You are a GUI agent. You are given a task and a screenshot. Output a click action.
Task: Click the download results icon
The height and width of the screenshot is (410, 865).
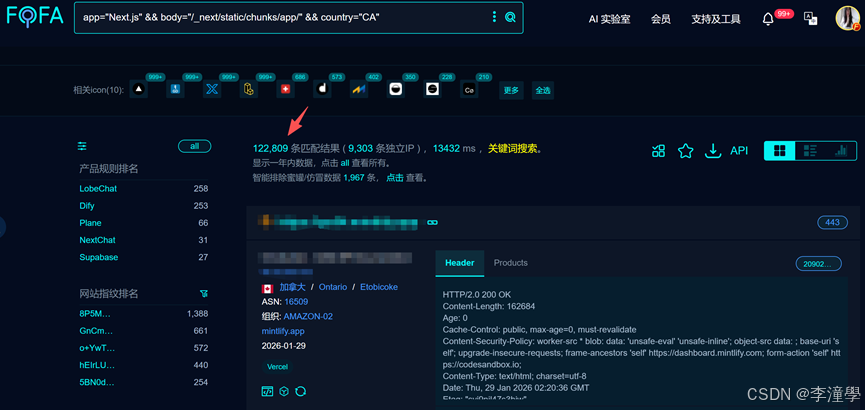(713, 151)
